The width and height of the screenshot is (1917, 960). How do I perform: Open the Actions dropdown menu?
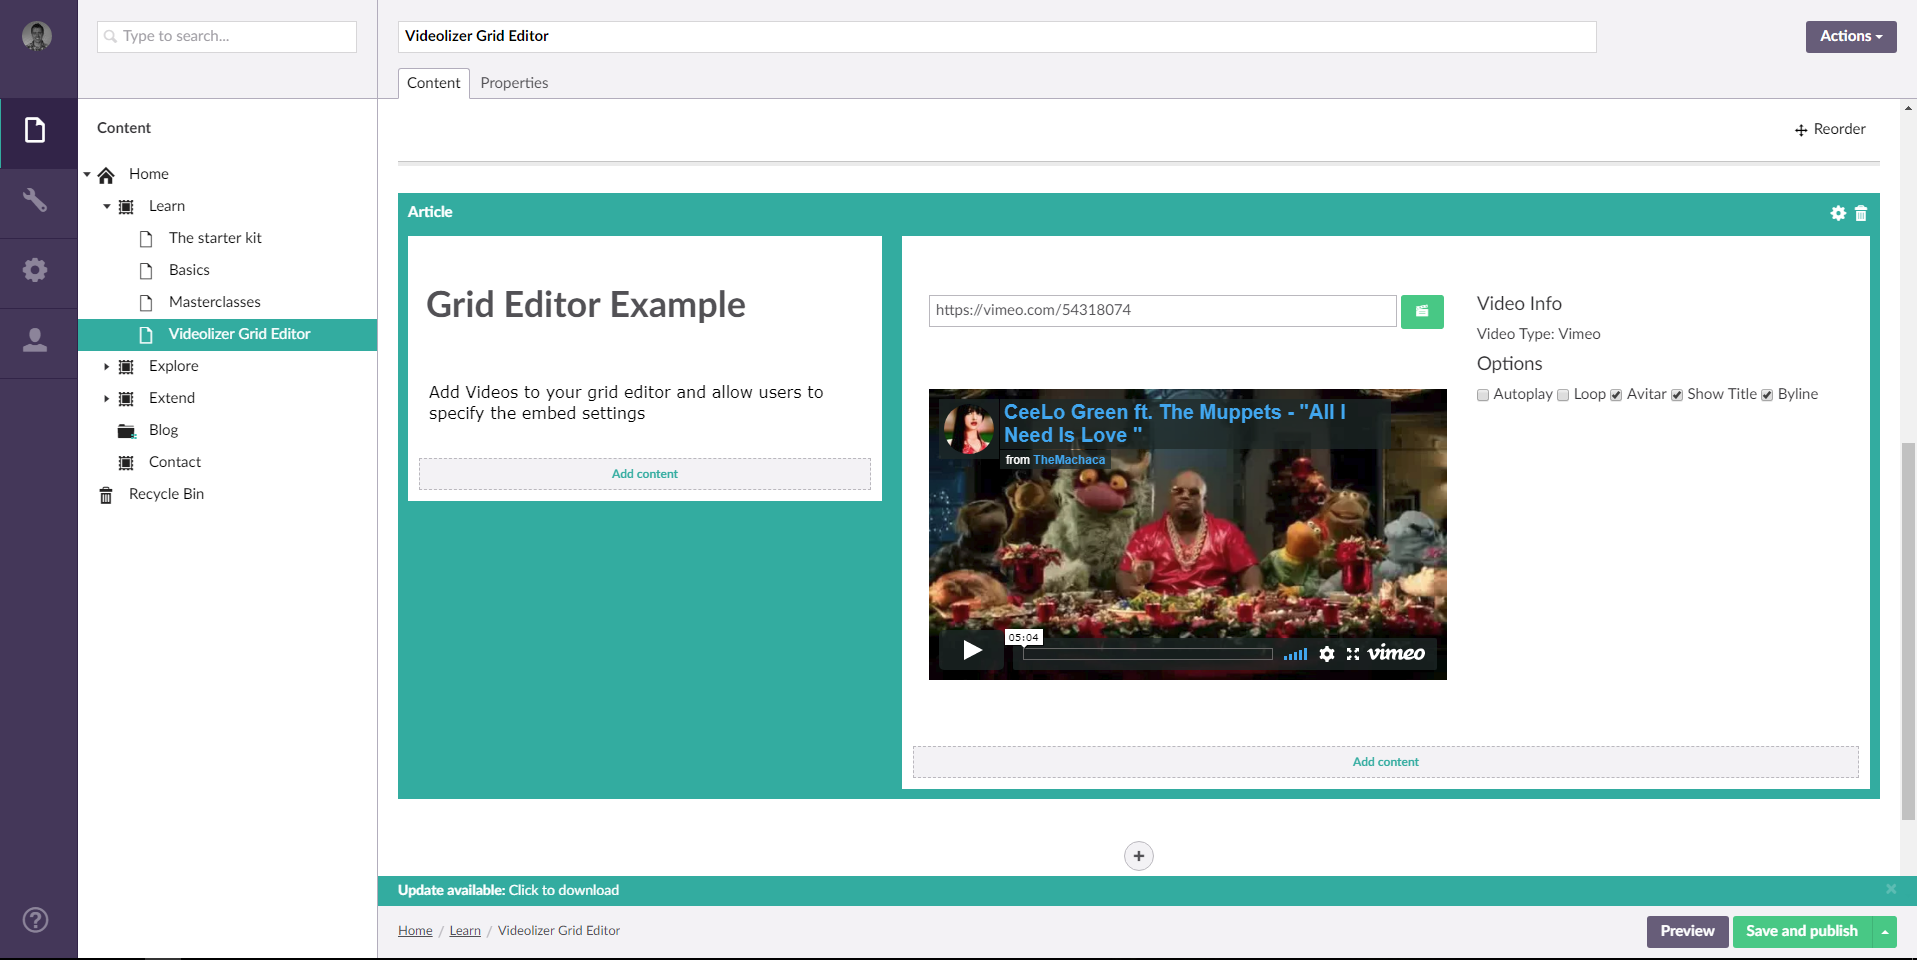coord(1851,36)
